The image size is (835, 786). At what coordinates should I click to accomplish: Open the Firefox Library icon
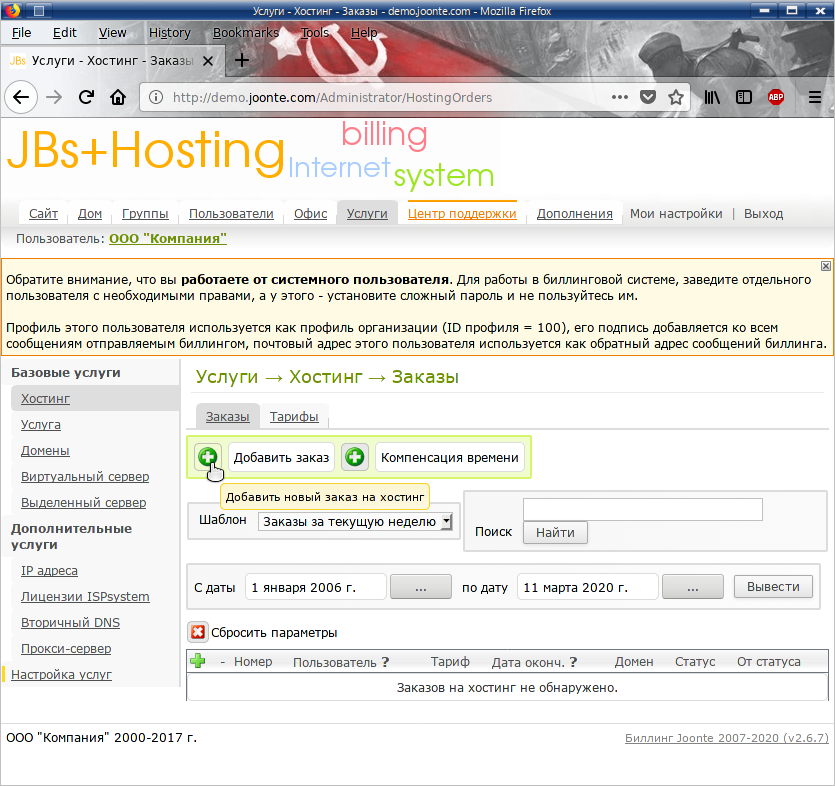[x=712, y=97]
